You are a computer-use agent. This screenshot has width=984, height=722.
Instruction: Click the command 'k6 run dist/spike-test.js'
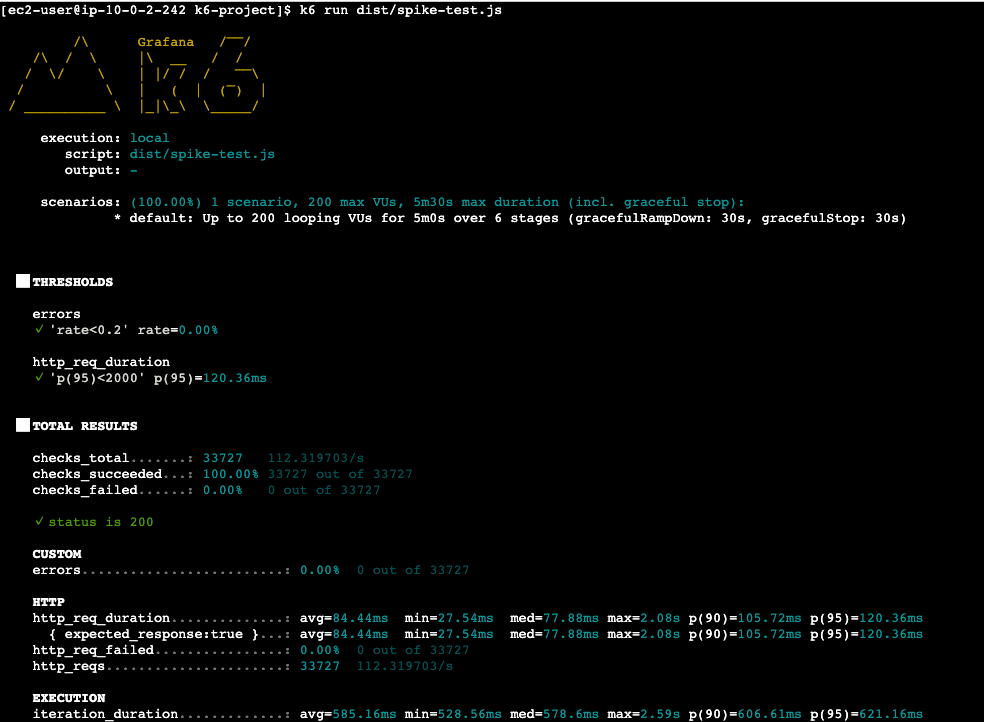(400, 10)
